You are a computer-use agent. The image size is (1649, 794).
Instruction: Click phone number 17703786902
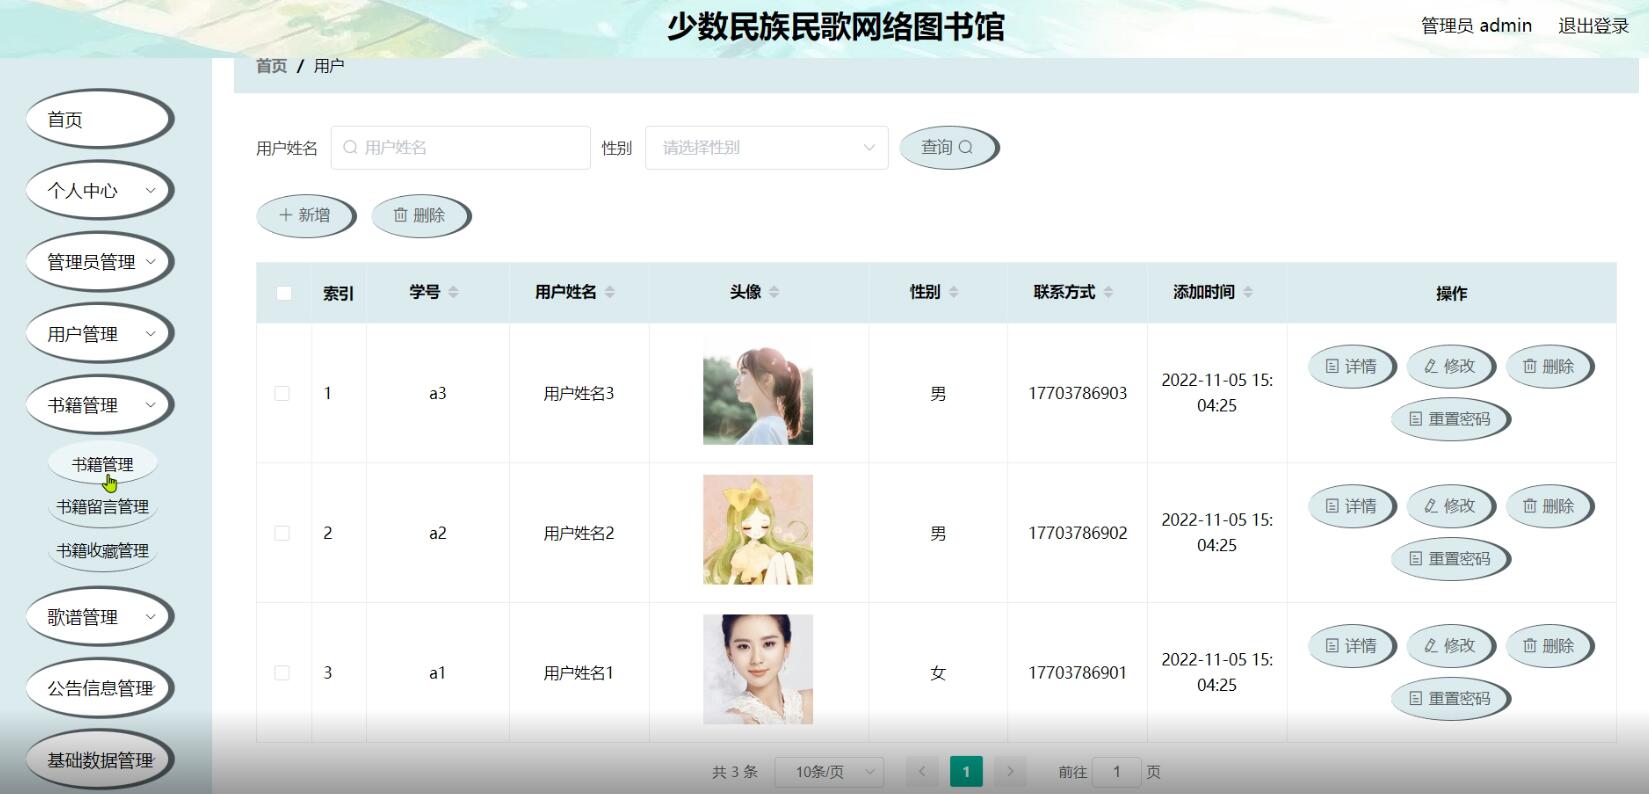pos(1078,534)
